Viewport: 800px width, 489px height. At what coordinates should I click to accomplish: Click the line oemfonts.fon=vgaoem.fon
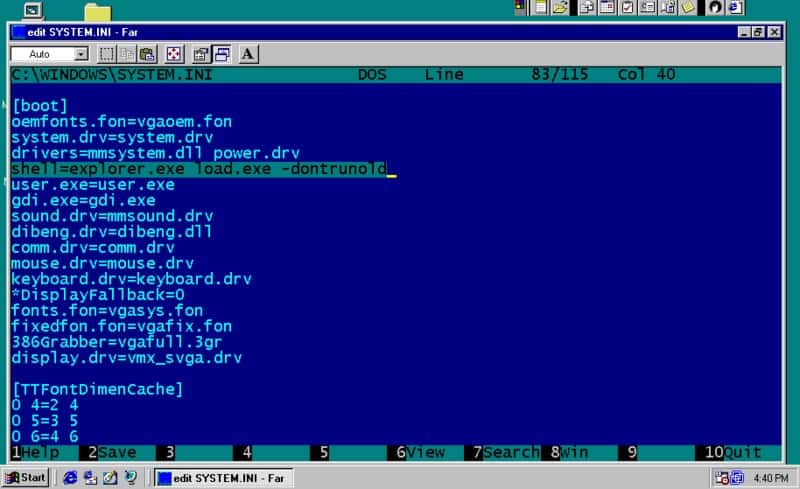[x=121, y=121]
